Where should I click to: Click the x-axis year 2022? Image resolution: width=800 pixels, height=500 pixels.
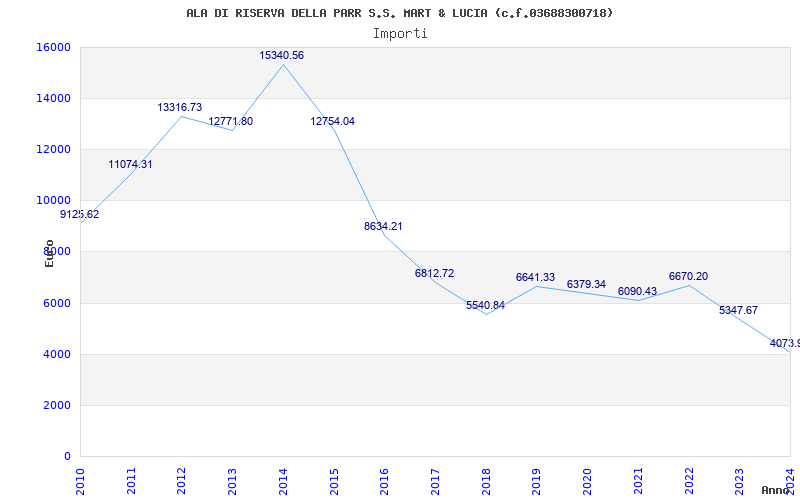688,481
